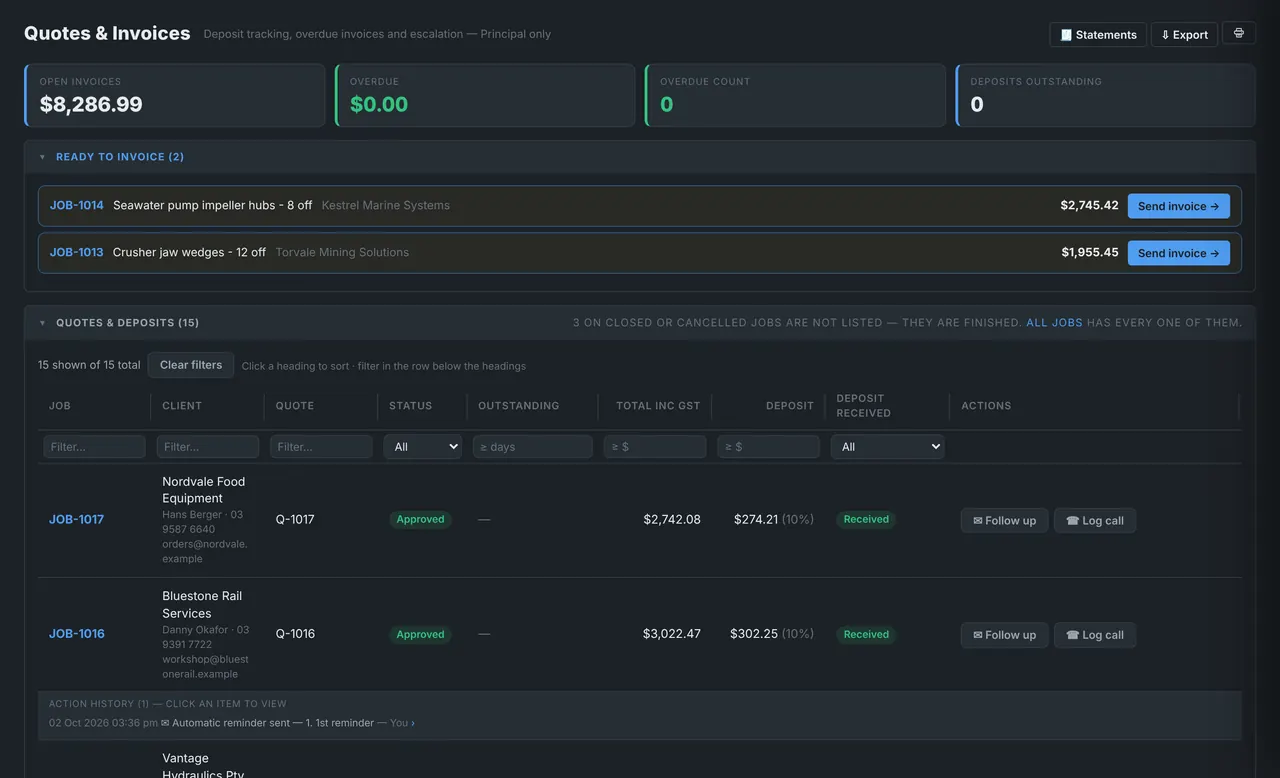Sort by the Deposit column heading

click(x=790, y=406)
